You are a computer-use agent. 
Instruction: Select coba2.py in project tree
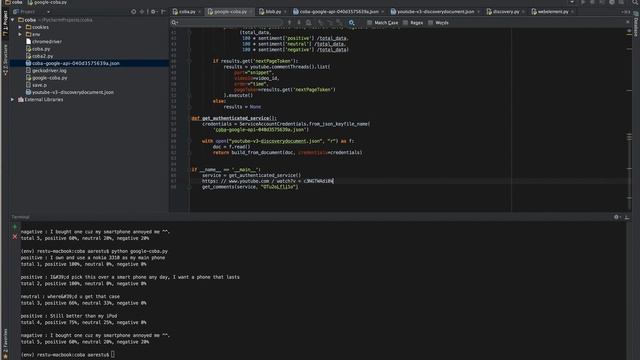coord(39,56)
